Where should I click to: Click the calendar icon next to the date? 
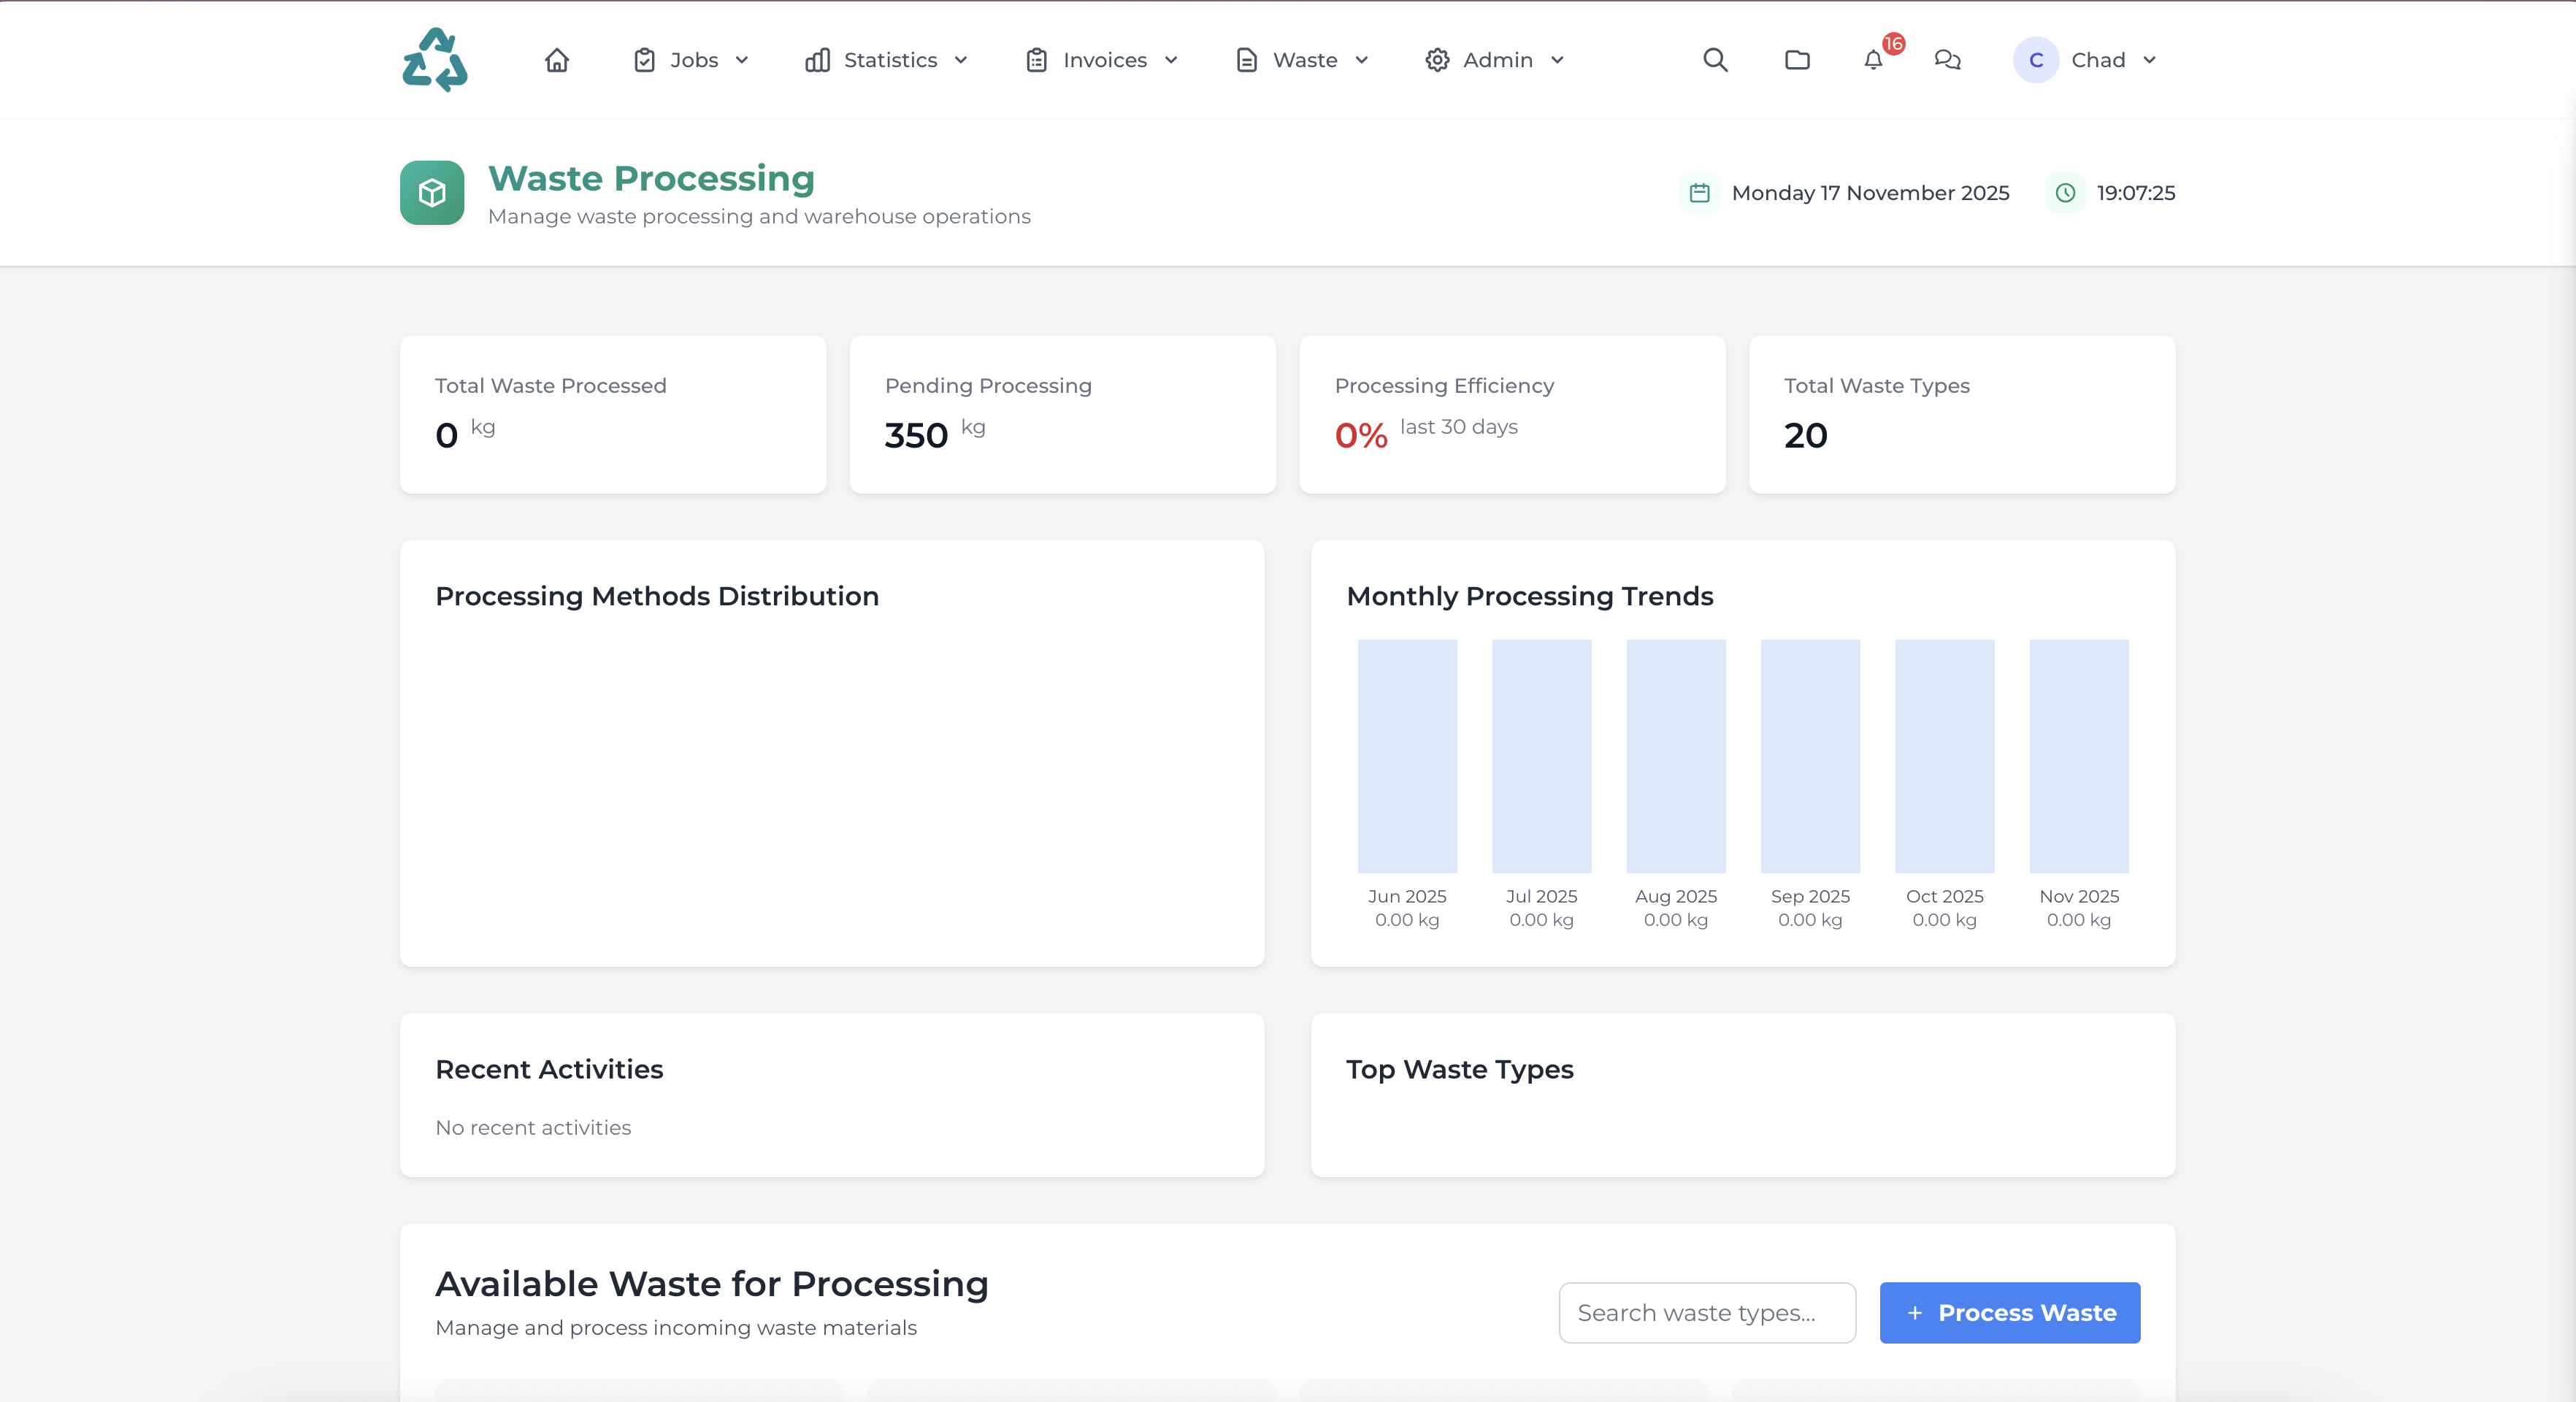(1699, 192)
